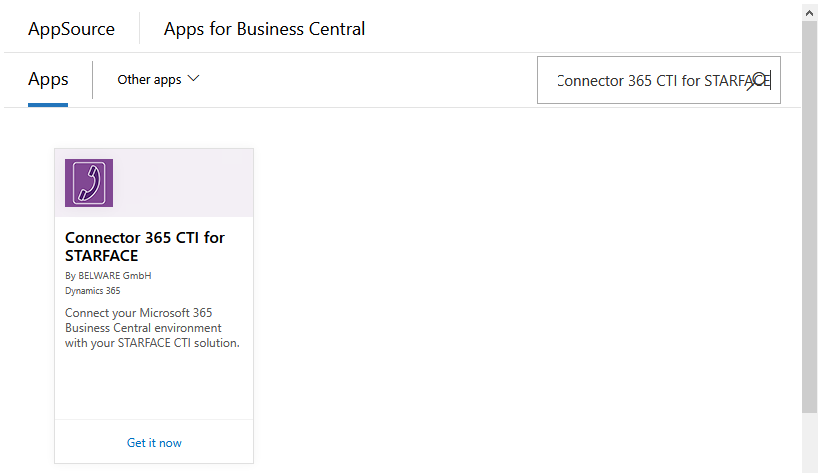Click the scrollbar up arrow
Image resolution: width=820 pixels, height=473 pixels.
pyautogui.click(x=810, y=13)
